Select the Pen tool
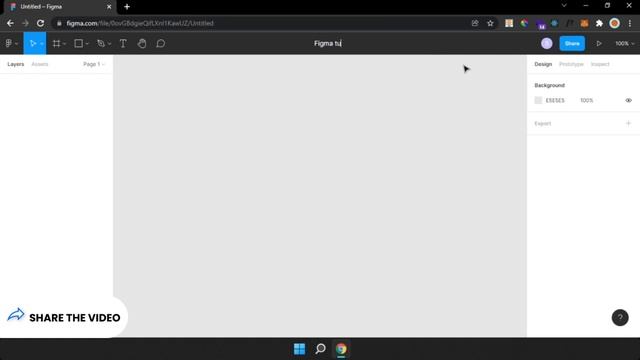 coord(101,43)
